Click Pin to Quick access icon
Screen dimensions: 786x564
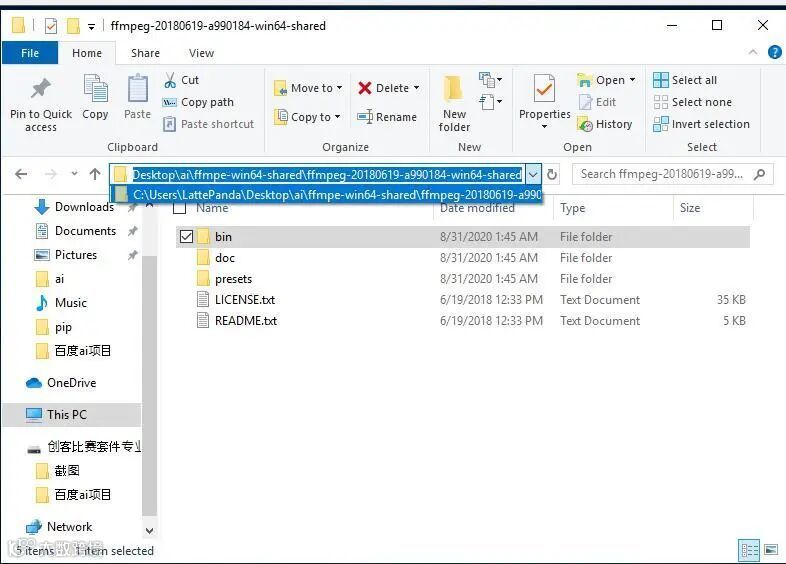(41, 89)
